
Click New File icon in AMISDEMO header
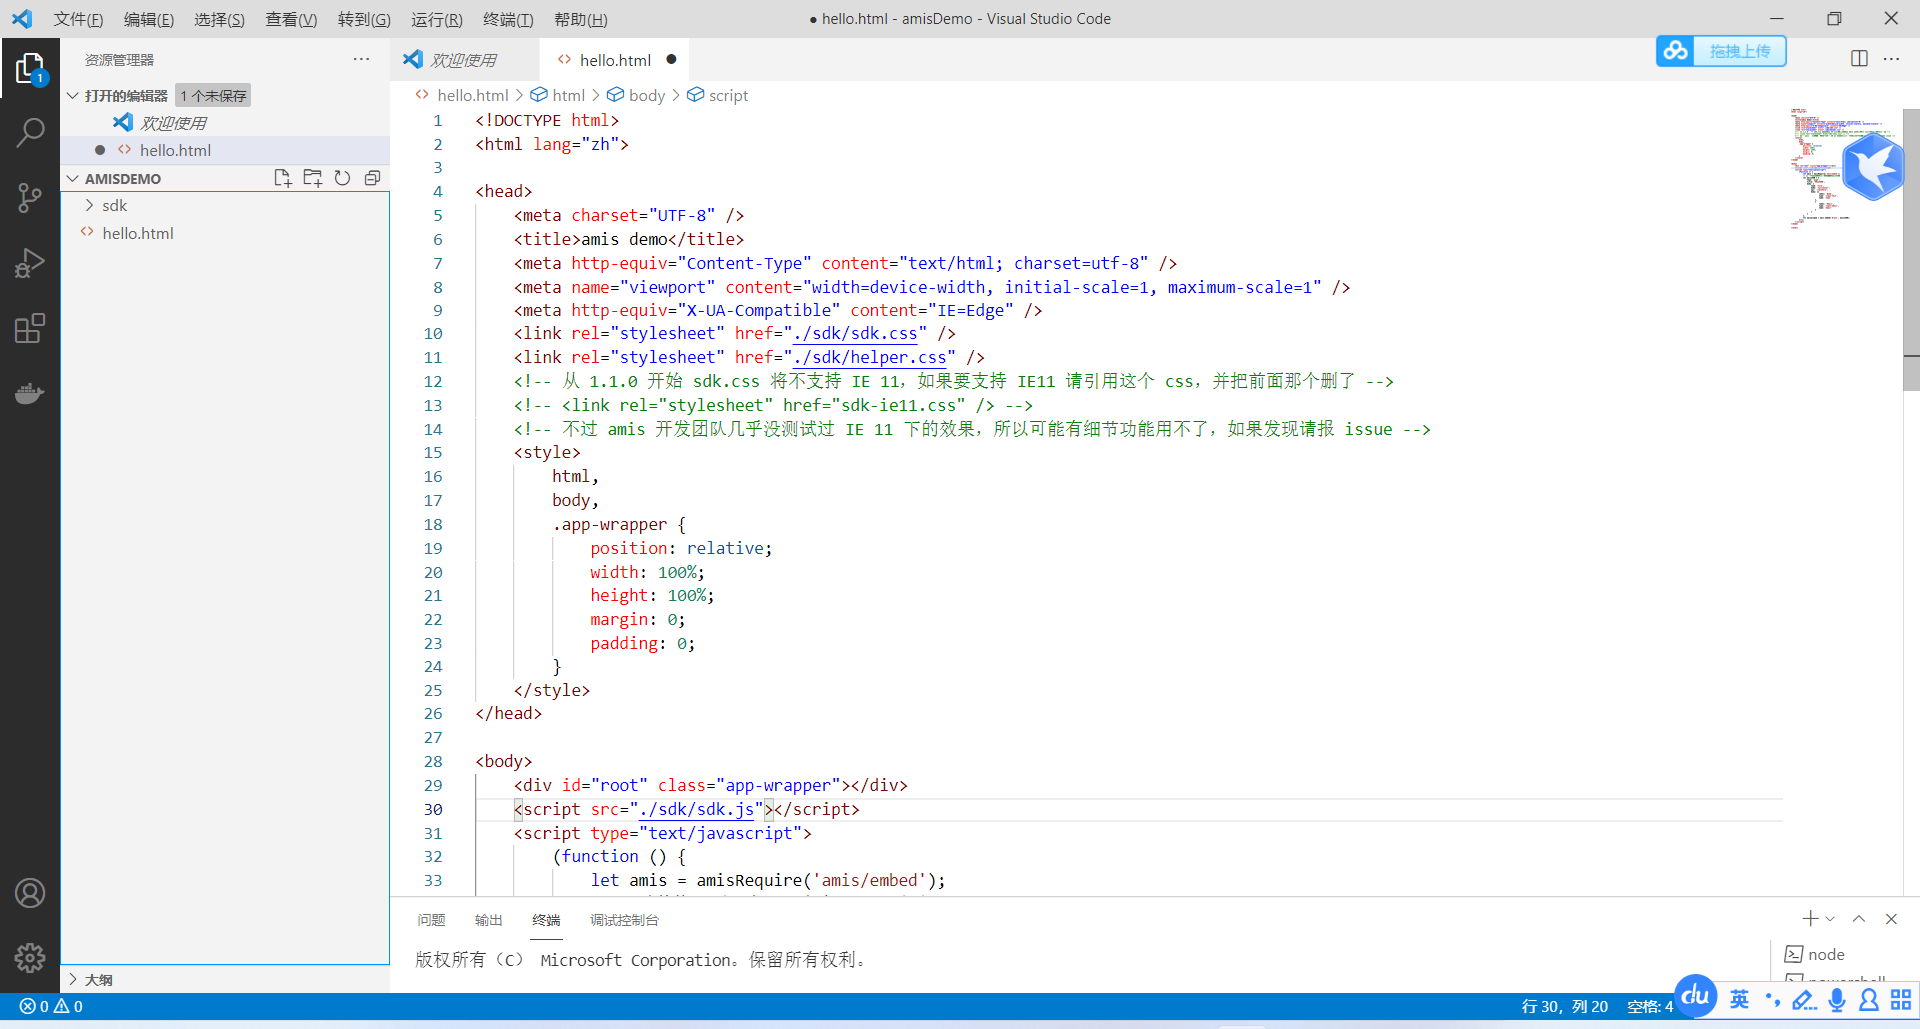(283, 178)
